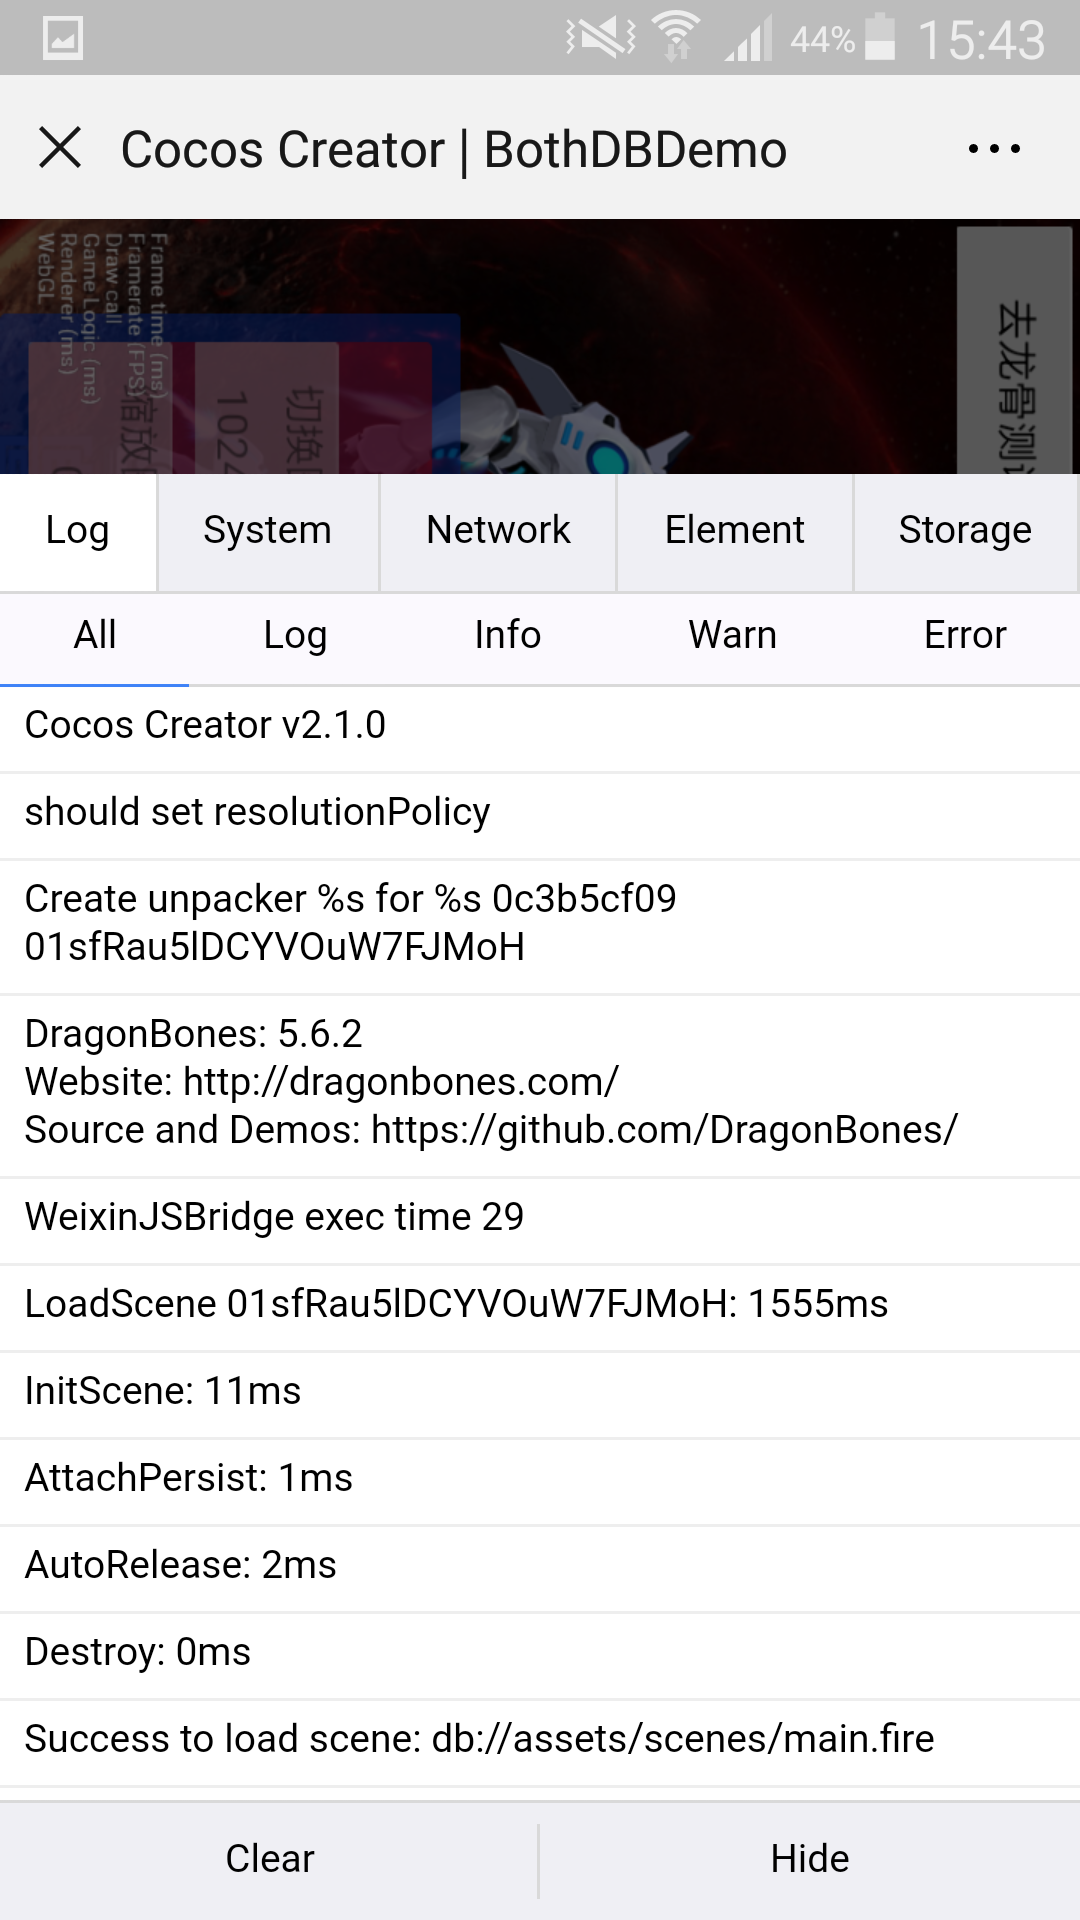1080x1920 pixels.
Task: Tap the DragonBones 5.6.2 log entry
Action: pyautogui.click(x=490, y=1082)
